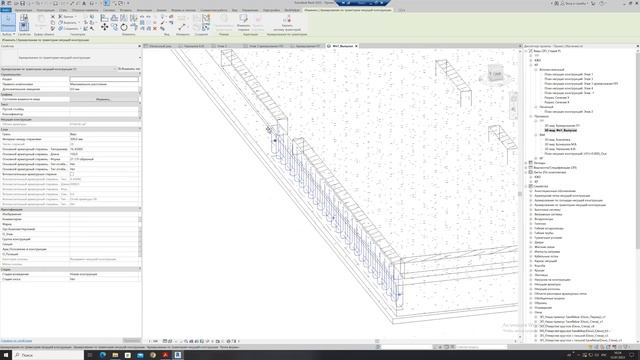
Task: Click the Windows Start button
Action: (x=6, y=355)
